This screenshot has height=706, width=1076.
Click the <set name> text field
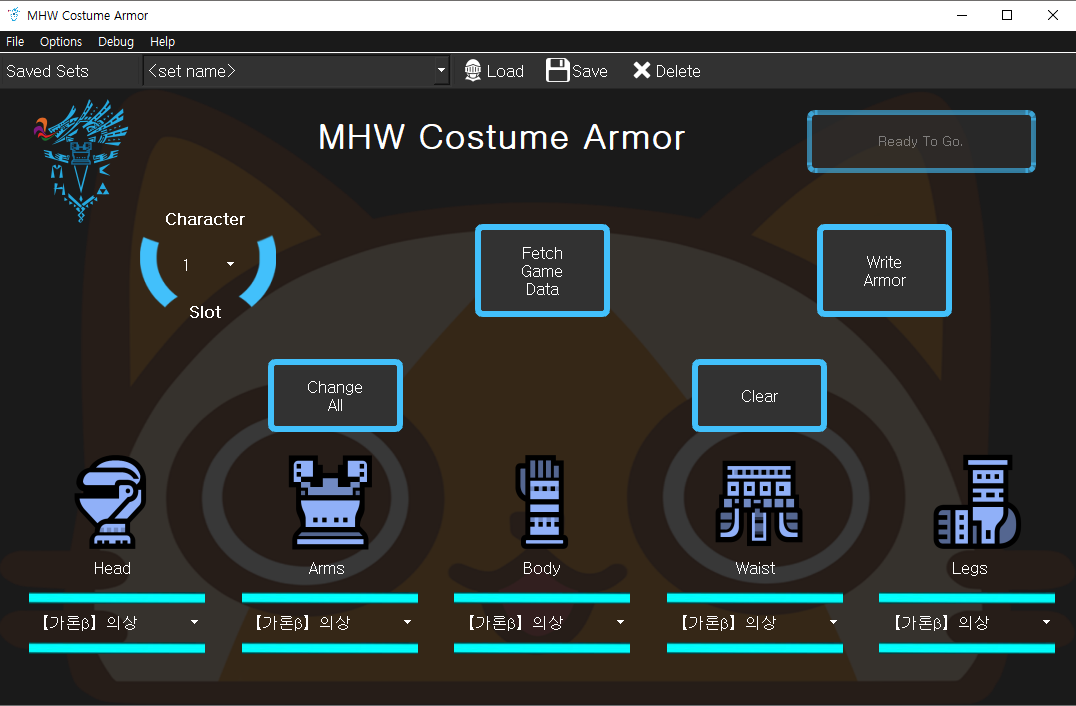pos(289,71)
